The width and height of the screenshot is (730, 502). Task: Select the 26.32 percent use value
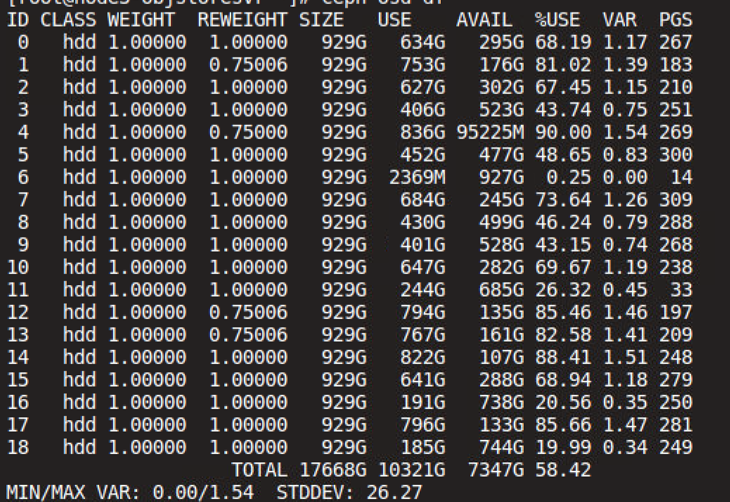(563, 290)
